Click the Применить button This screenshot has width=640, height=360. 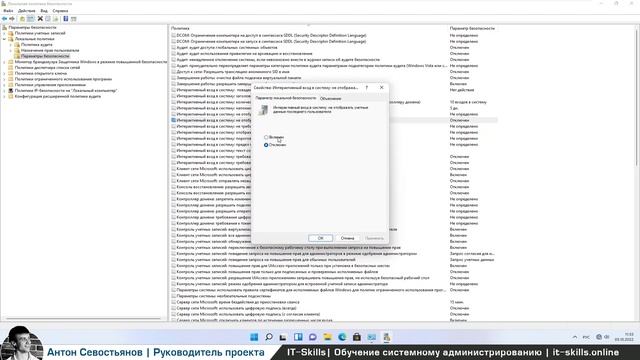click(x=374, y=238)
